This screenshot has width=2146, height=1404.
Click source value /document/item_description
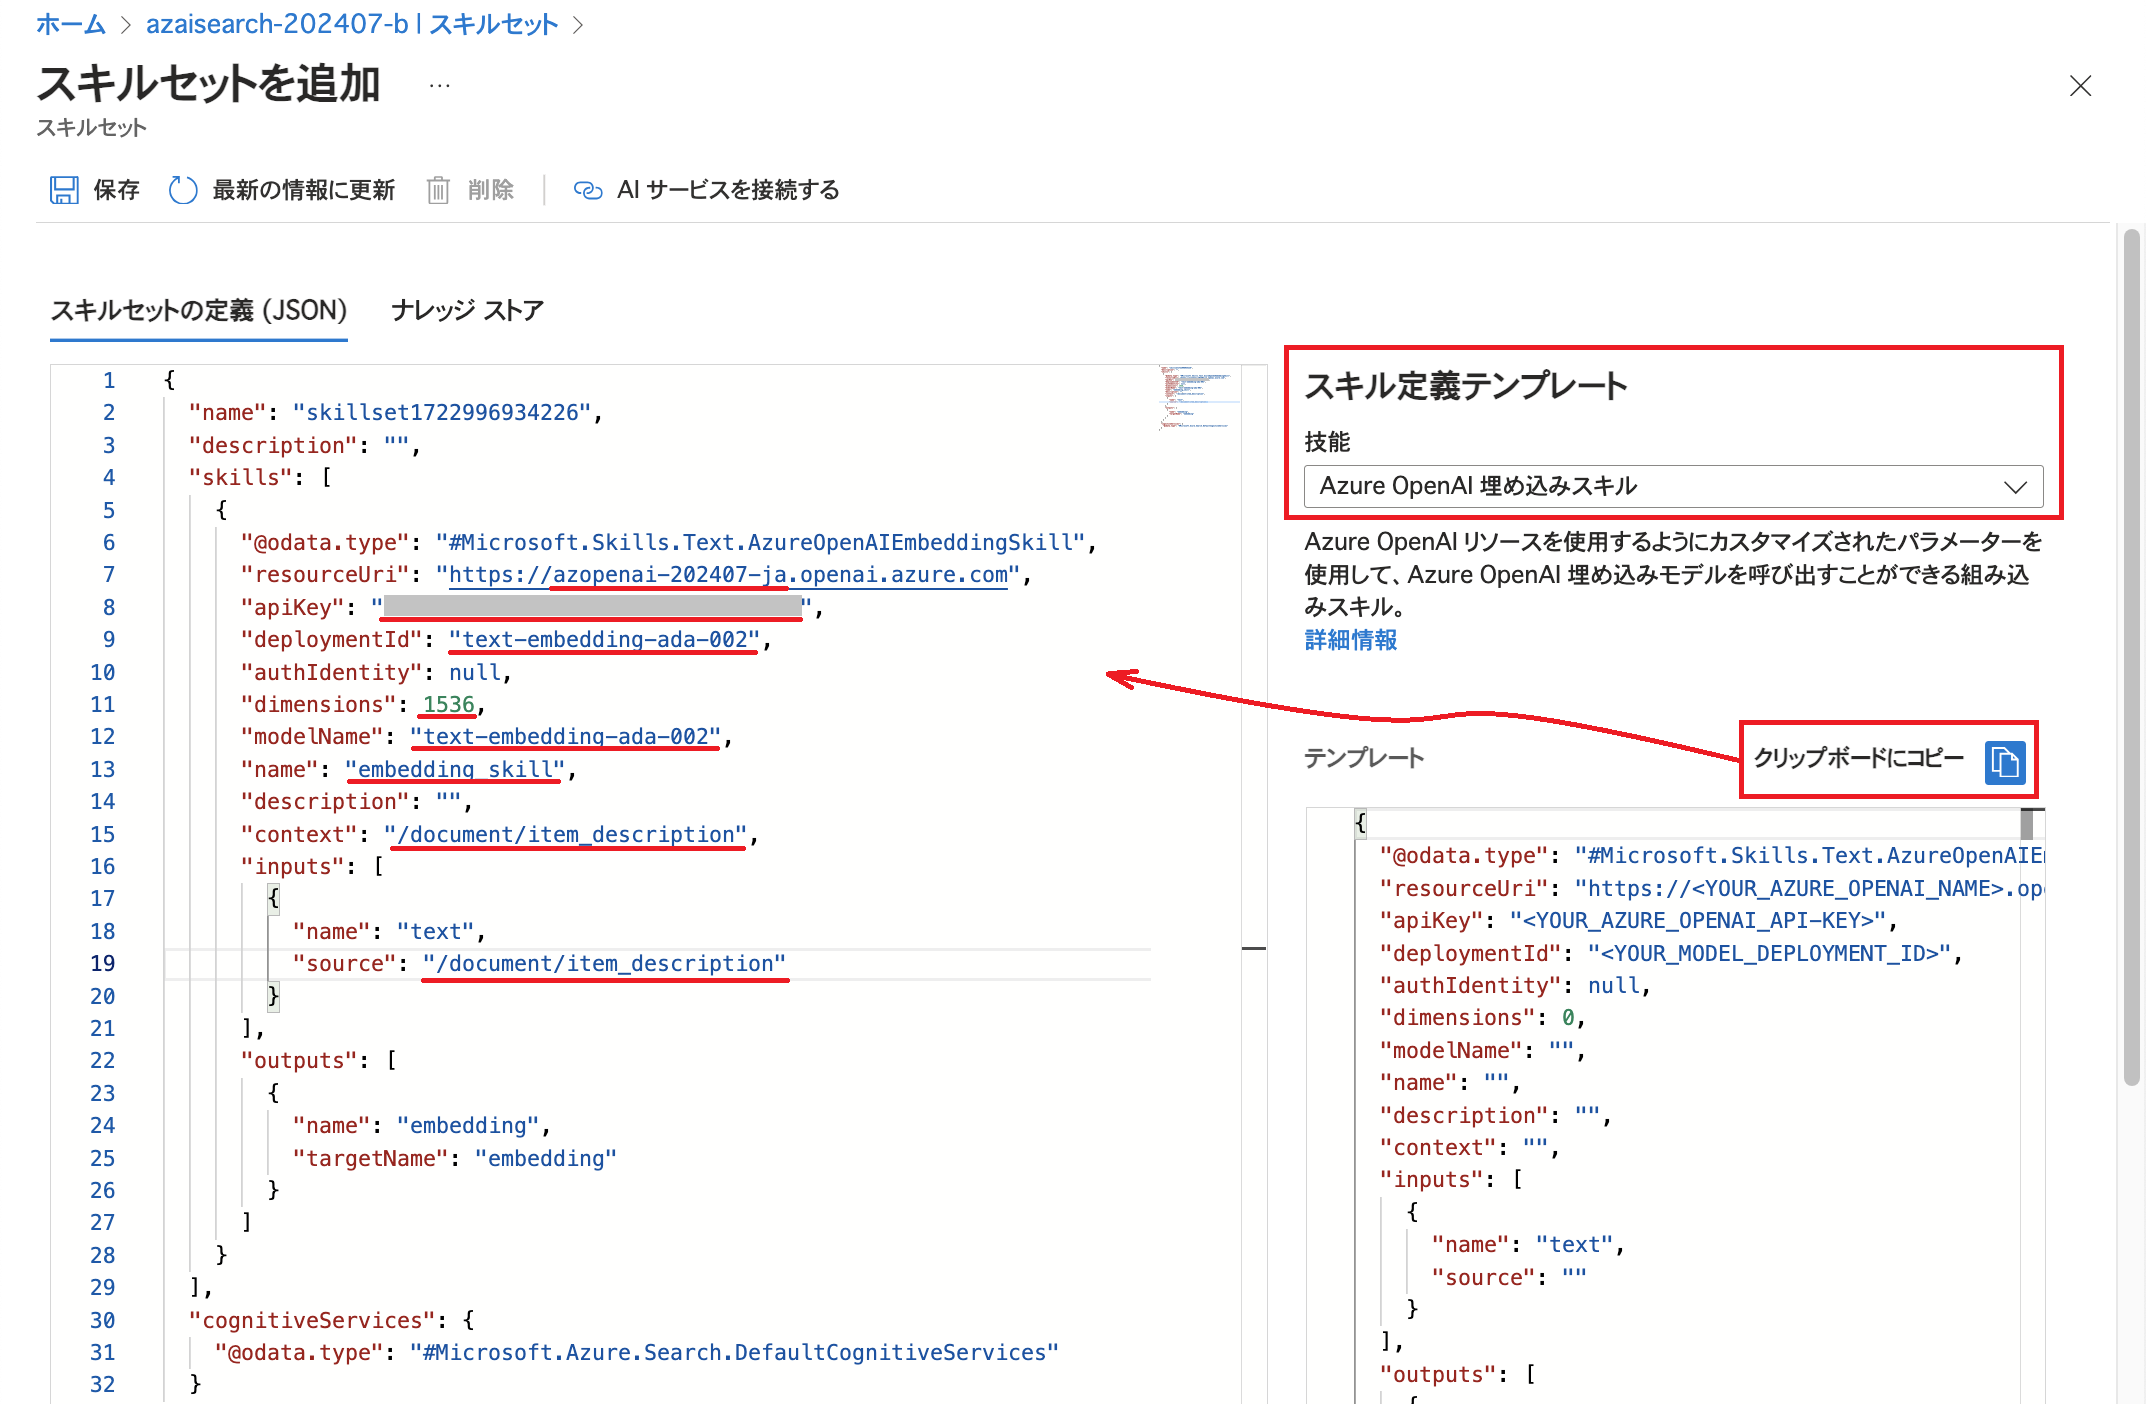tap(605, 964)
